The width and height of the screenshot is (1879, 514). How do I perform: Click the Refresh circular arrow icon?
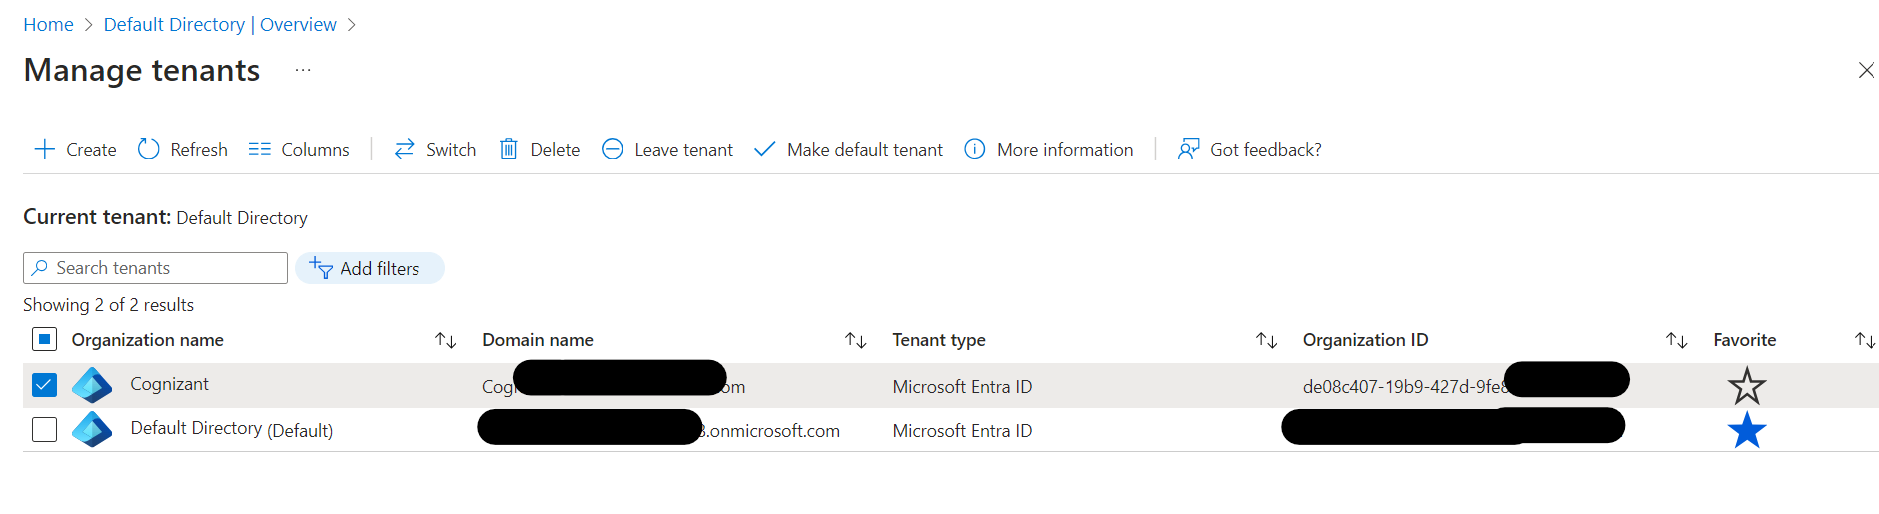(148, 149)
